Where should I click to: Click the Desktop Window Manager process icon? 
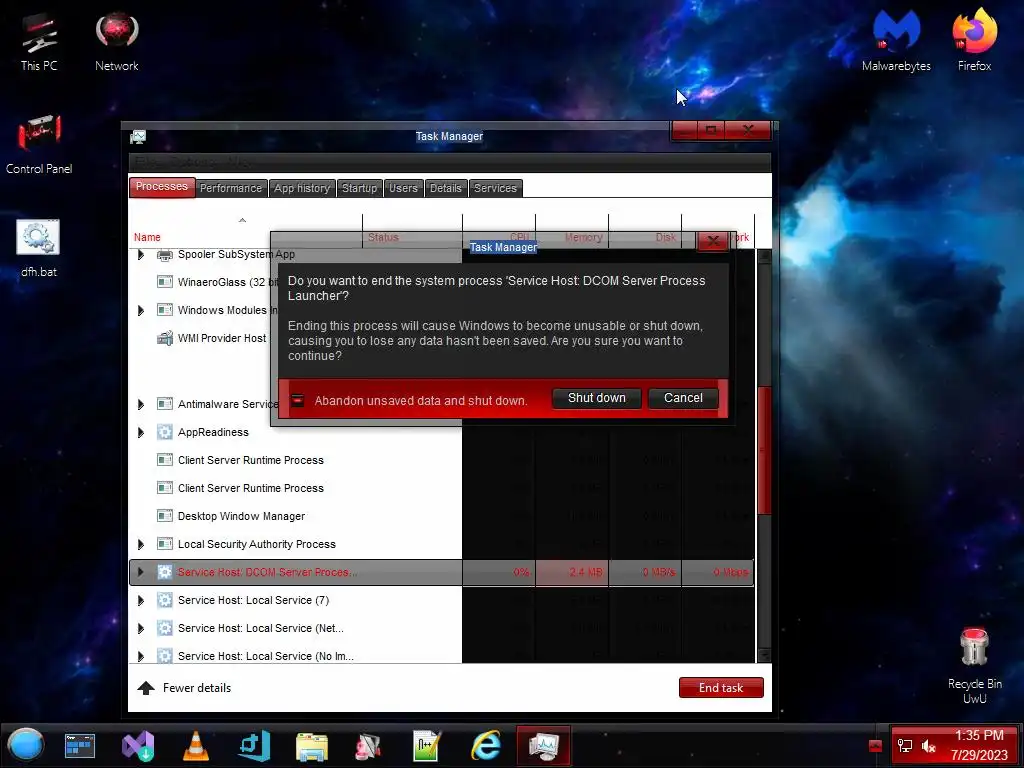(x=165, y=516)
